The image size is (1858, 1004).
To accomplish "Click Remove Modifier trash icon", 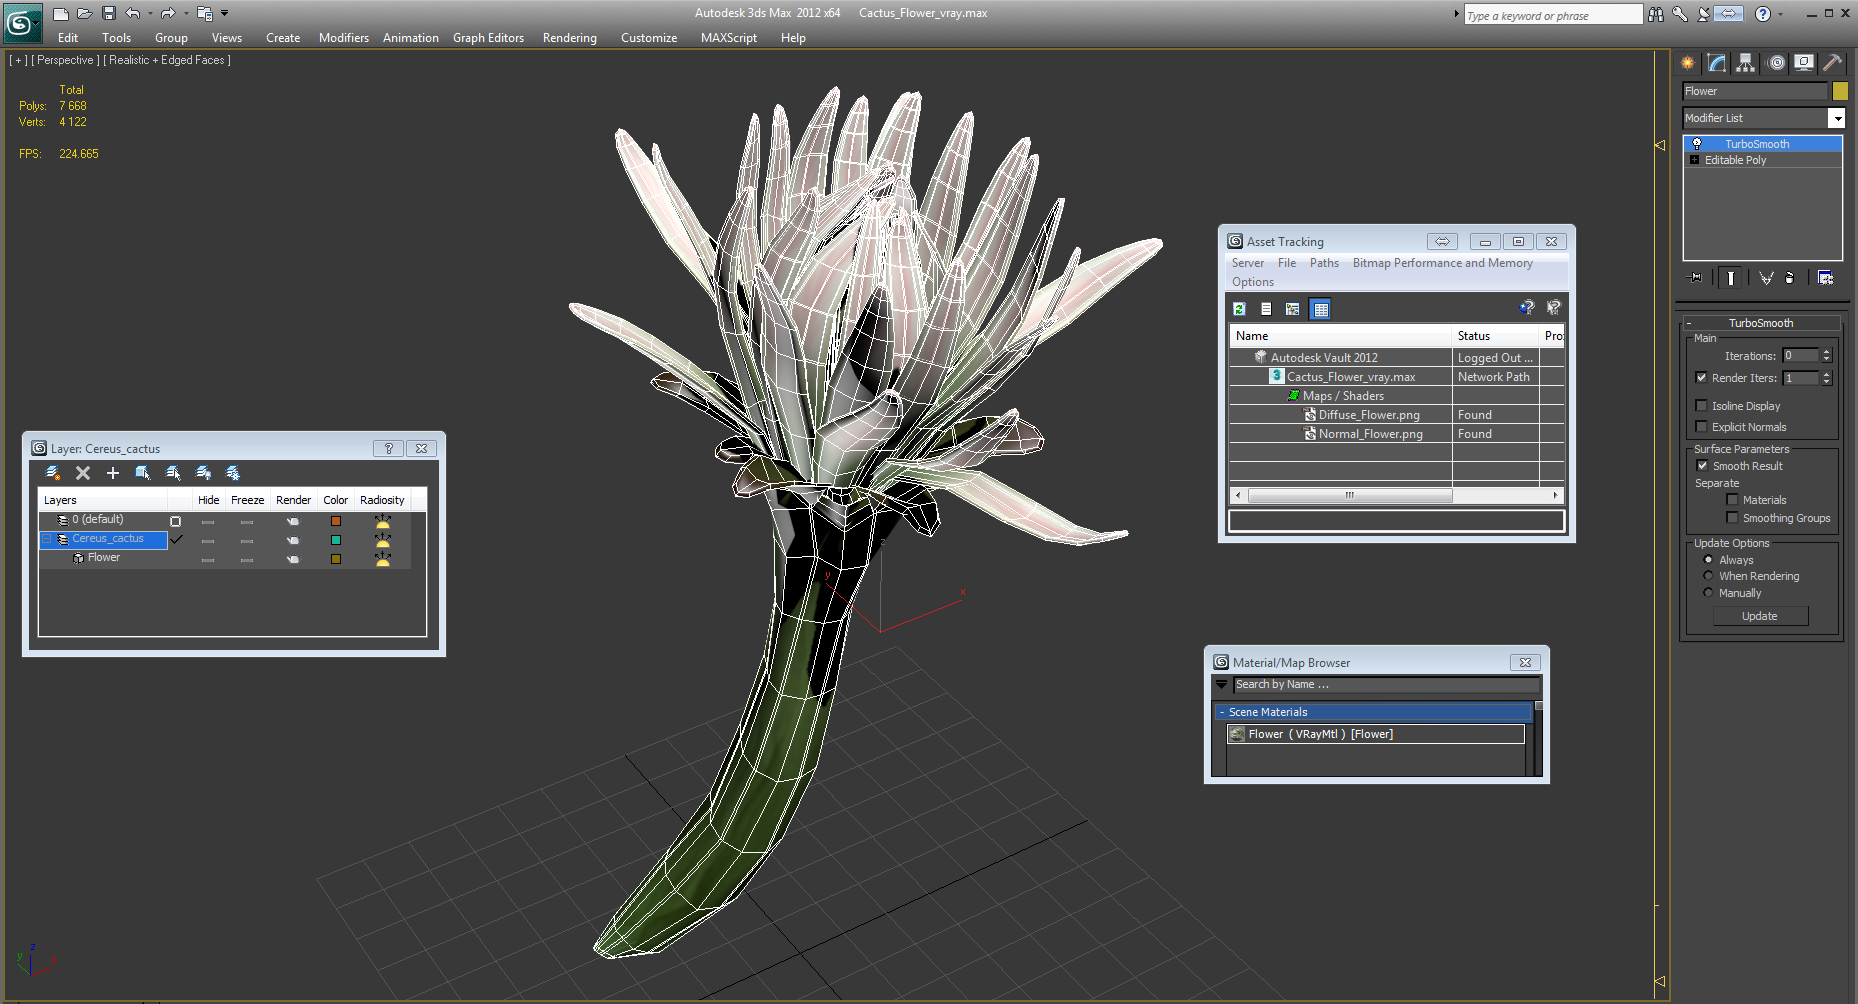I will [x=1790, y=278].
